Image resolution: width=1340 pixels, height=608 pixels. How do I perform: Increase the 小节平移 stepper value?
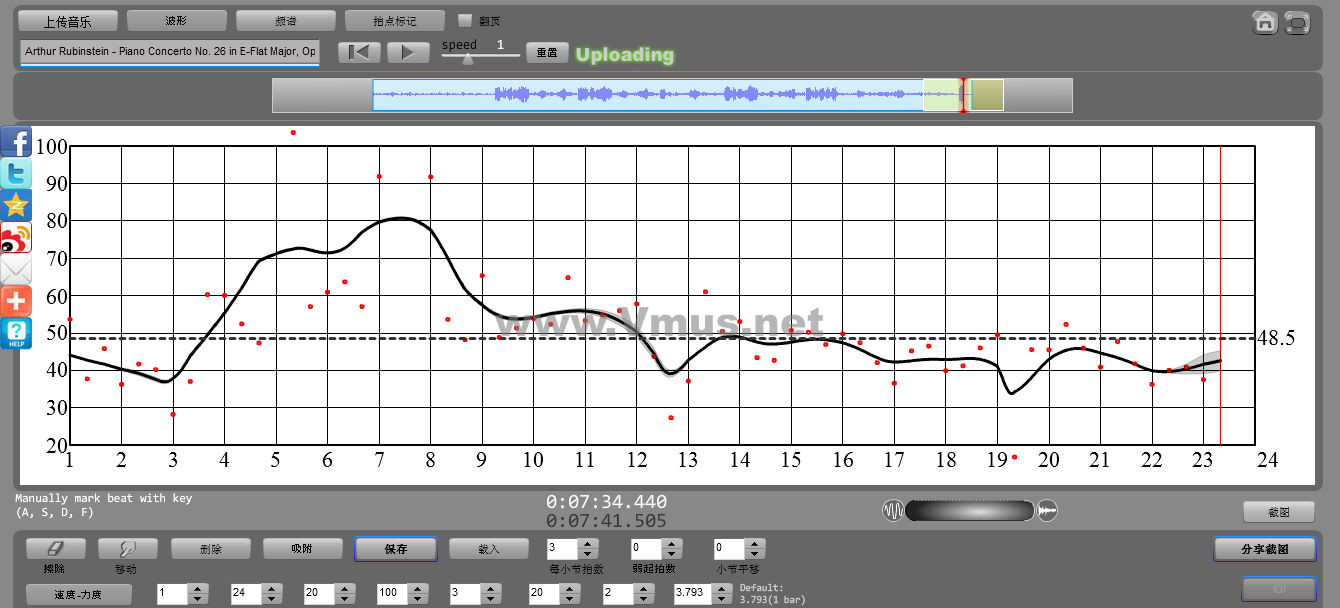[x=755, y=544]
